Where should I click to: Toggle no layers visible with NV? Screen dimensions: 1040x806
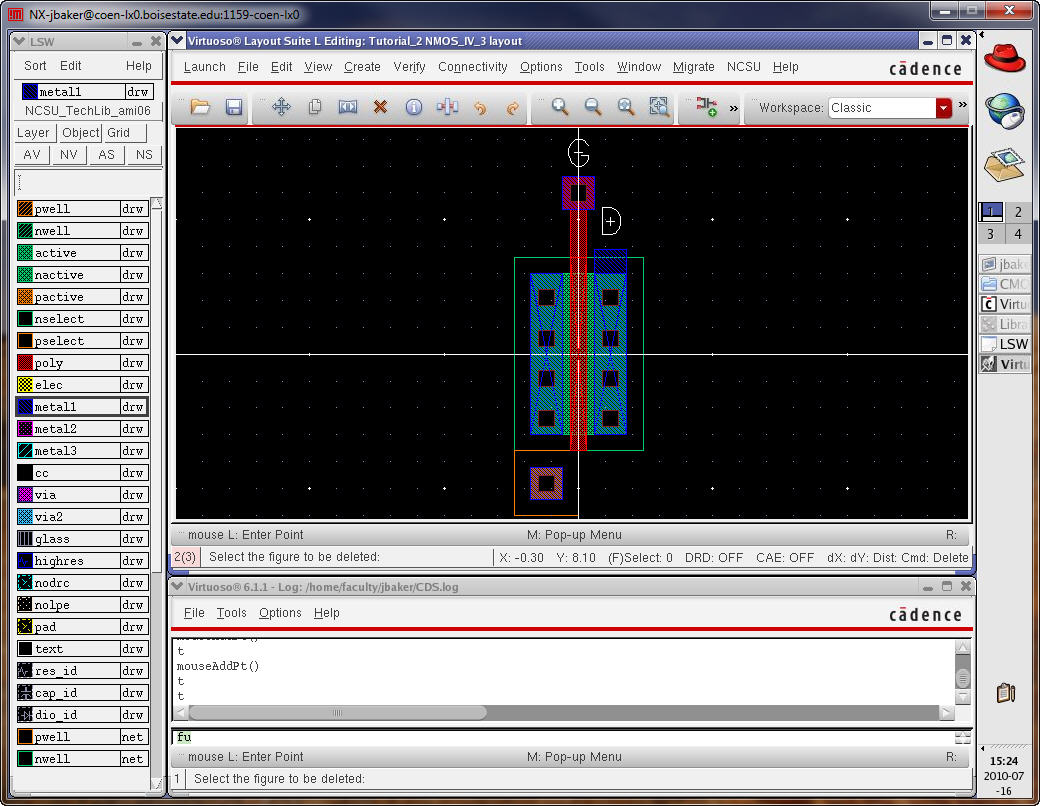(68, 155)
